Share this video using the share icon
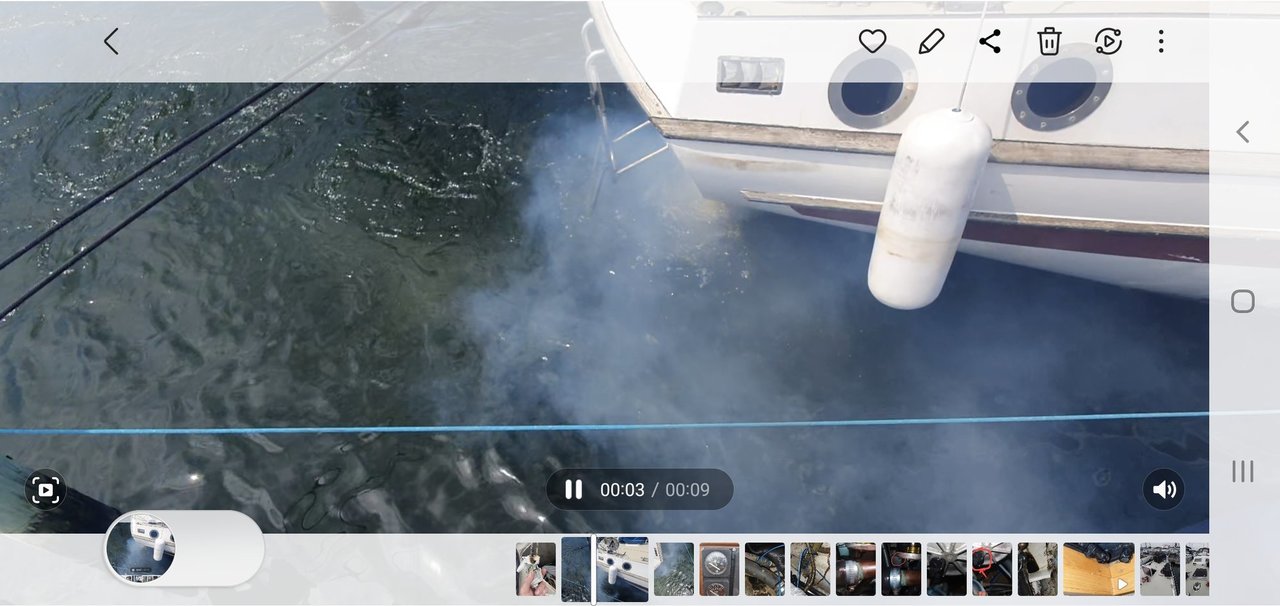Image resolution: width=1280 pixels, height=606 pixels. tap(990, 41)
